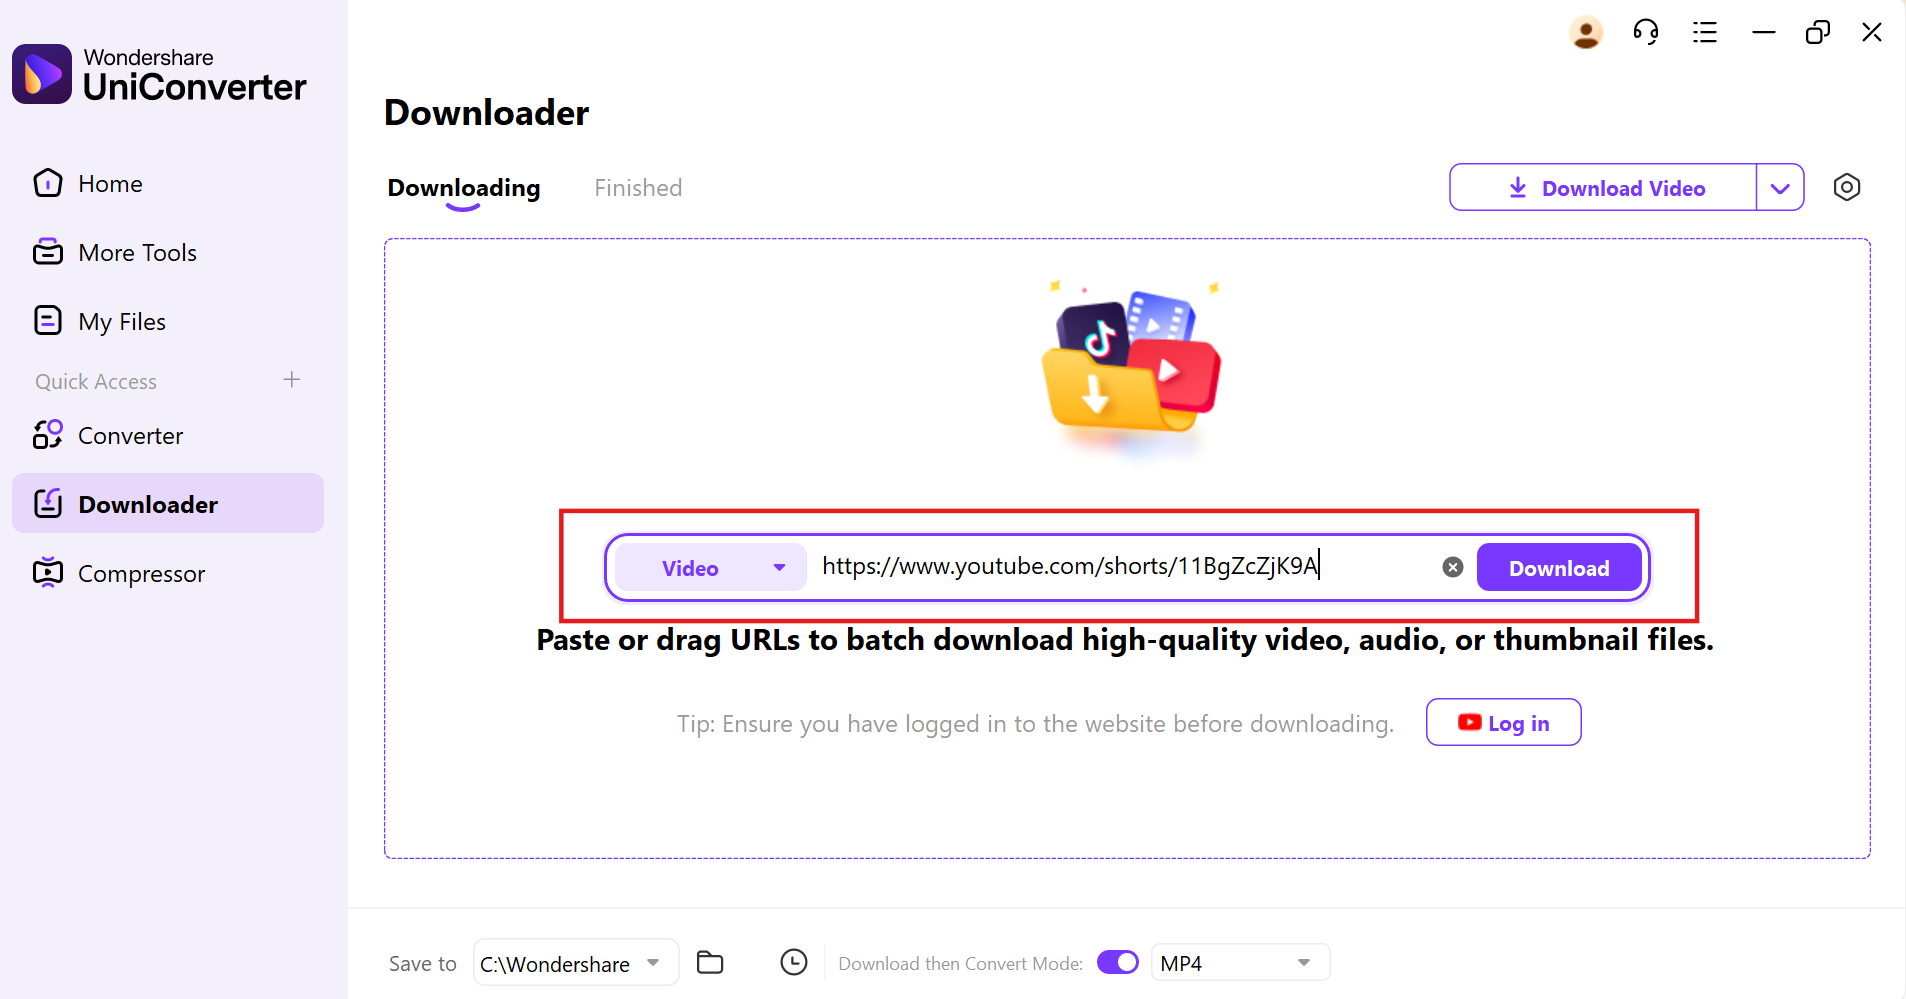Image resolution: width=1906 pixels, height=999 pixels.
Task: Click the YouTube Log in button
Action: [1503, 723]
